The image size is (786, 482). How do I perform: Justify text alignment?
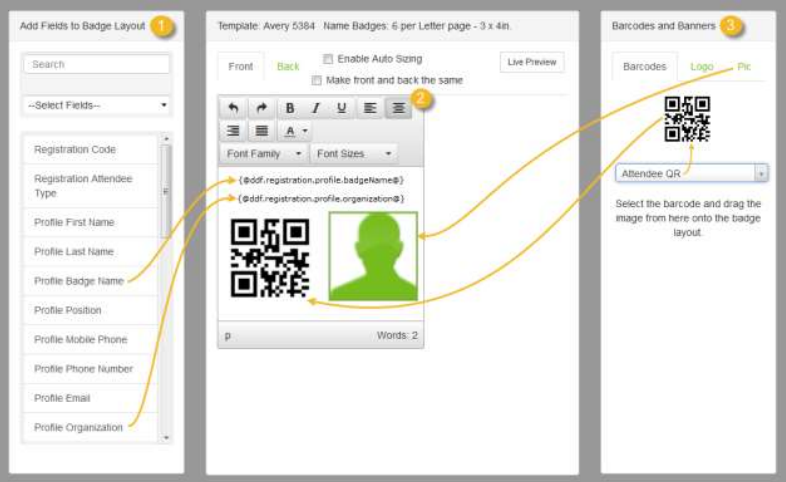click(x=261, y=131)
